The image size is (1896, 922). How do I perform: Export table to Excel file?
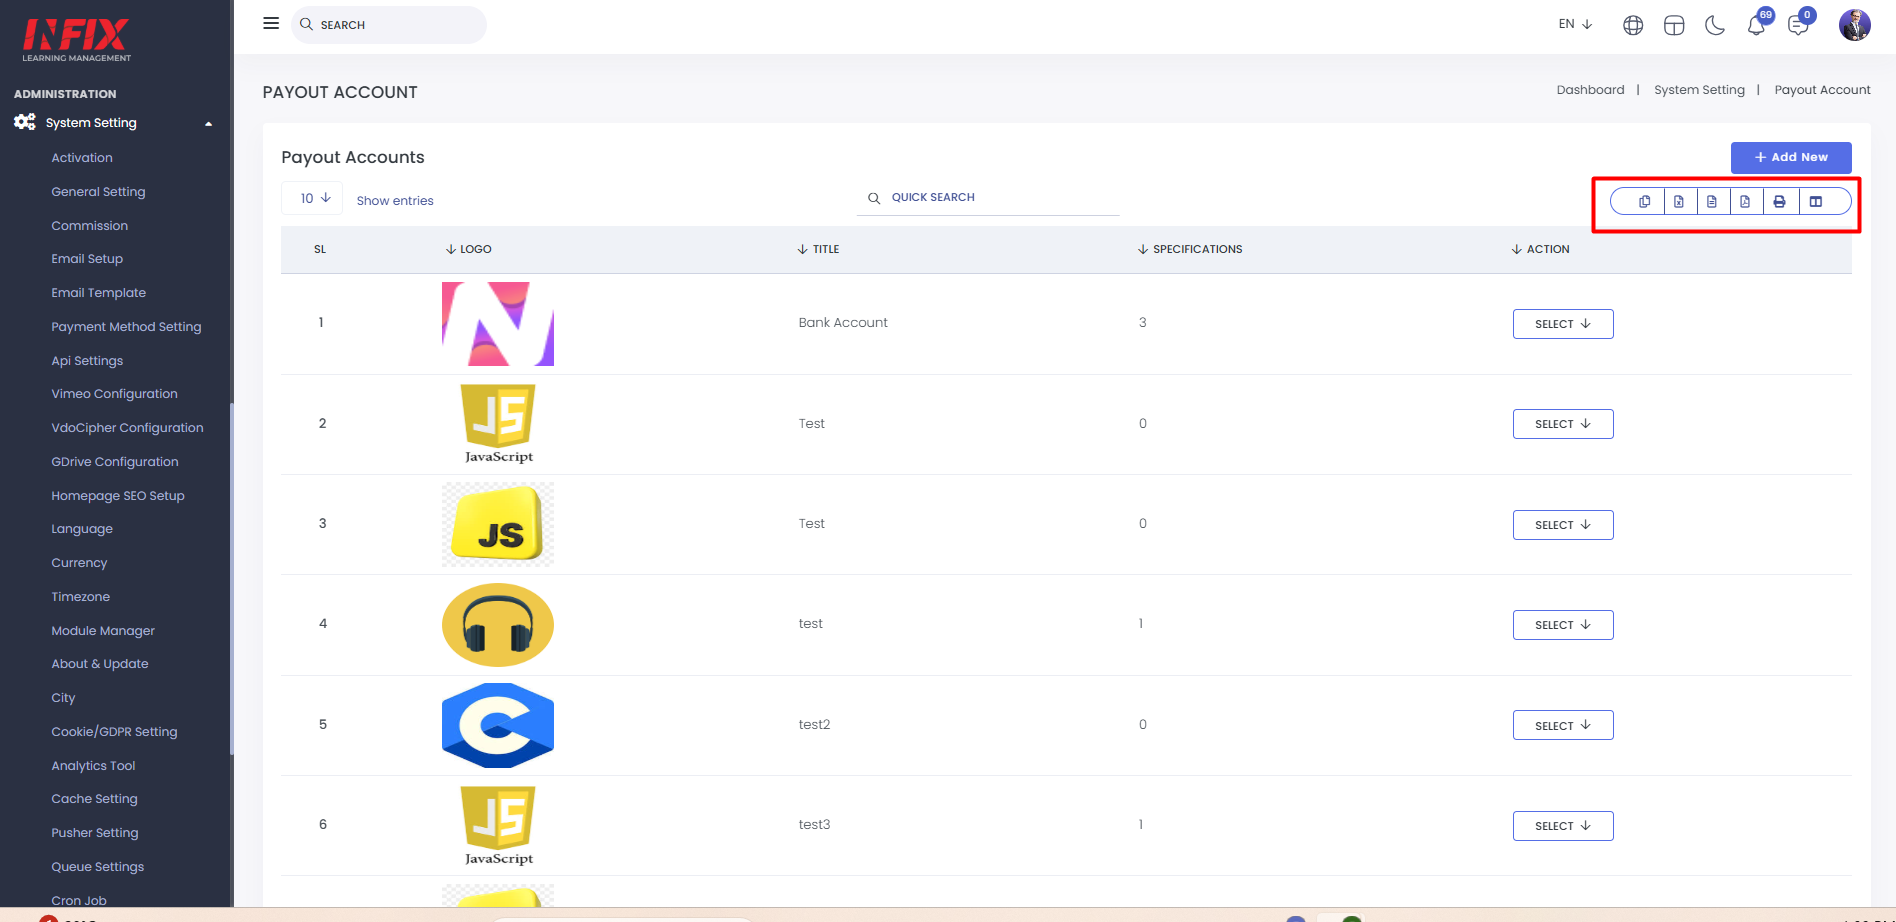tap(1679, 202)
